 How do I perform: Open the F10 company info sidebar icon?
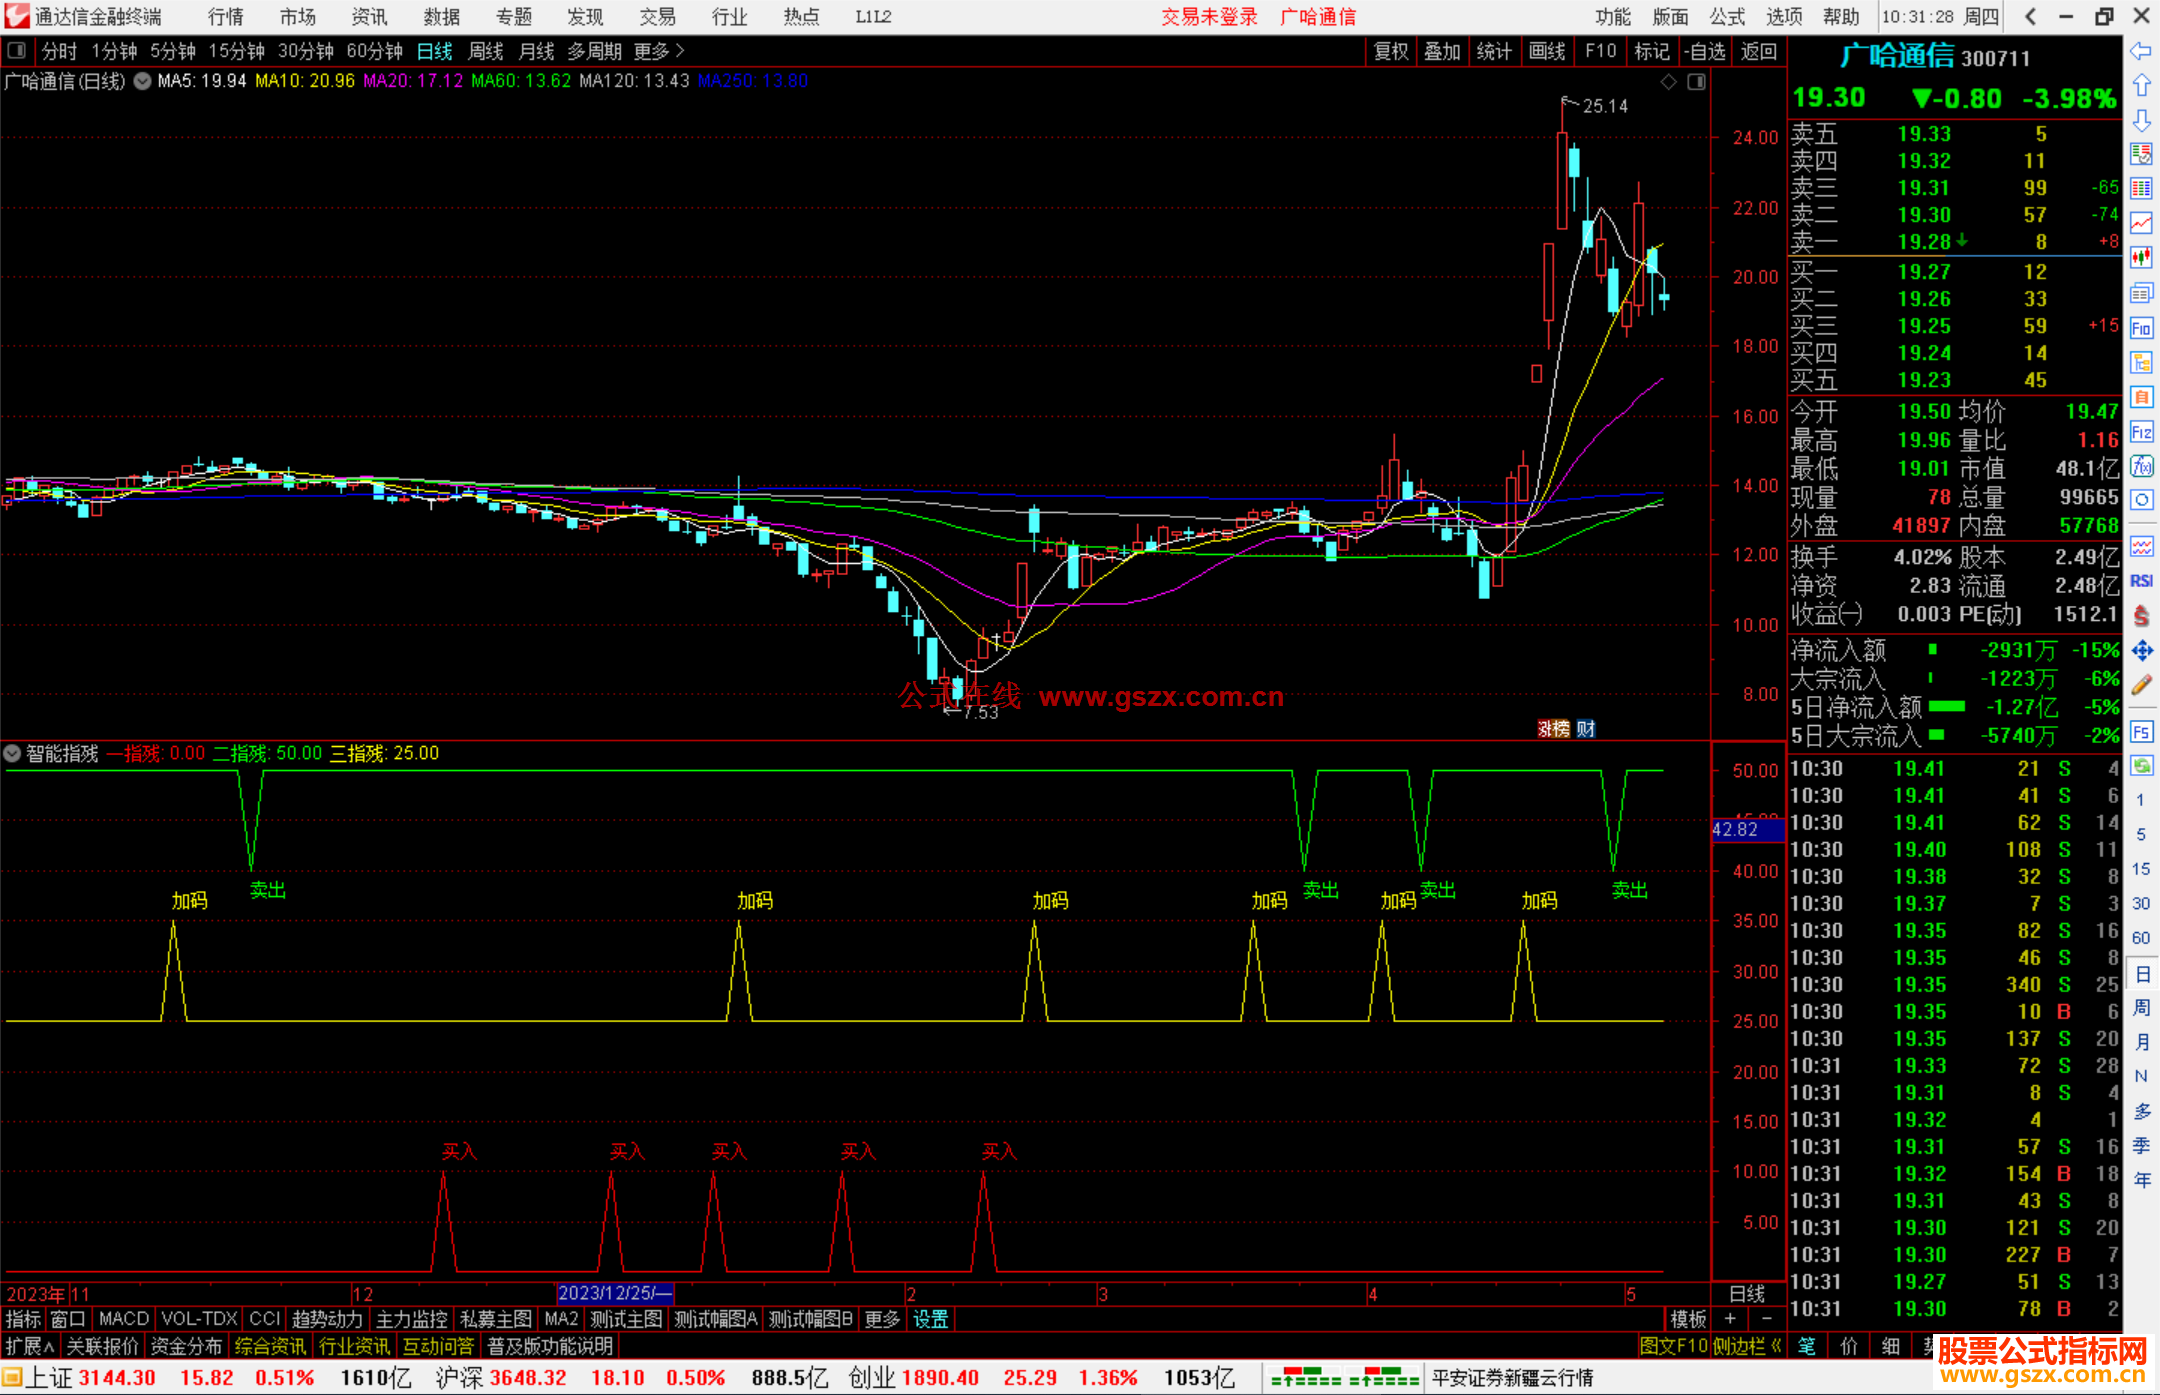(2141, 328)
